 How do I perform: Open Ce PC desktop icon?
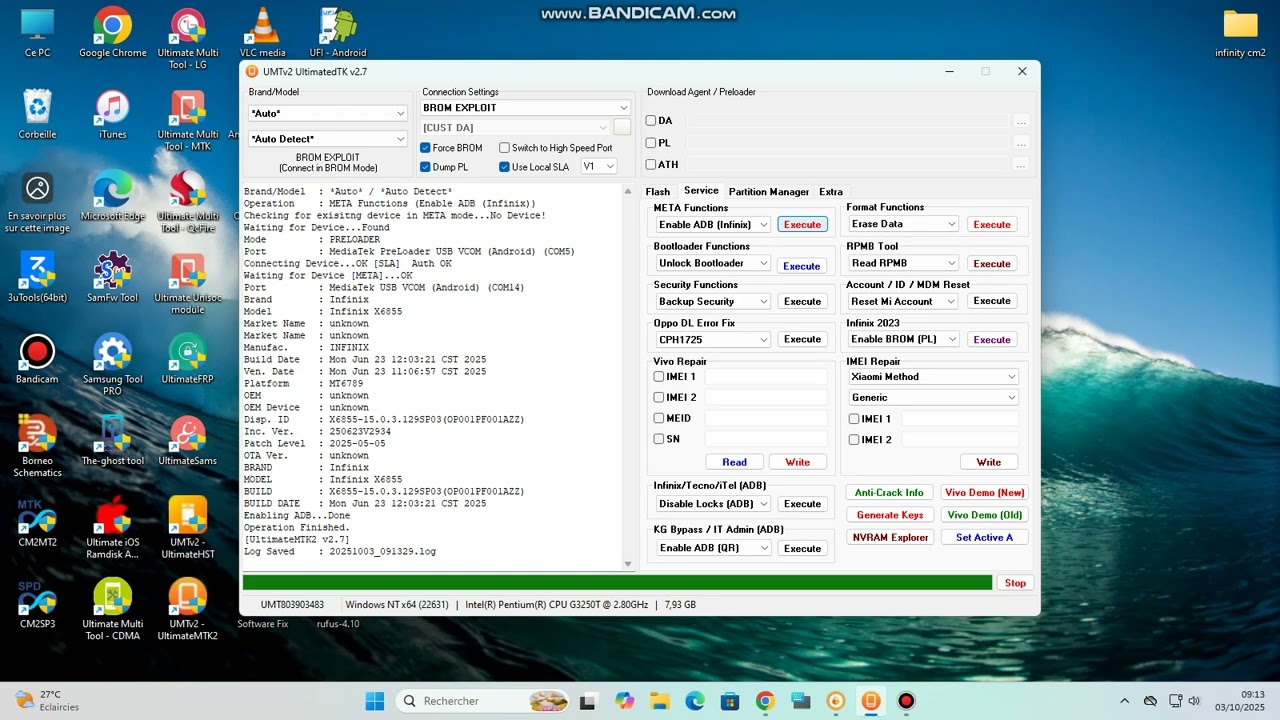tap(37, 32)
